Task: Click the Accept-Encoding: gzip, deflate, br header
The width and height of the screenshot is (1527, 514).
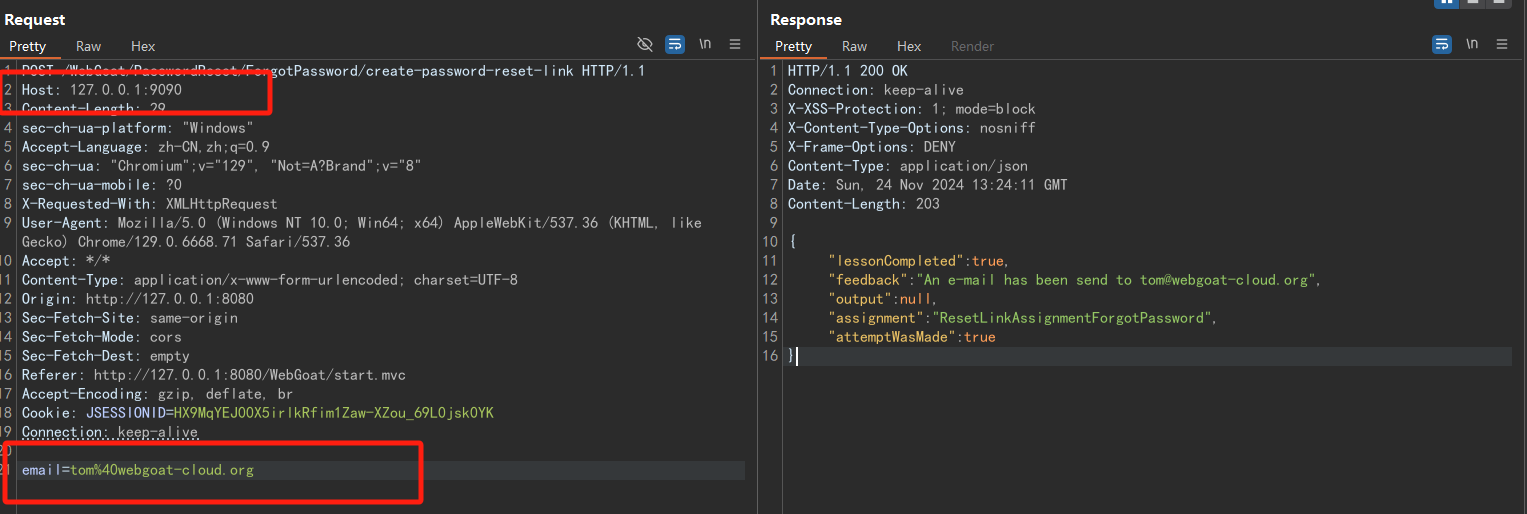Action: 158,394
